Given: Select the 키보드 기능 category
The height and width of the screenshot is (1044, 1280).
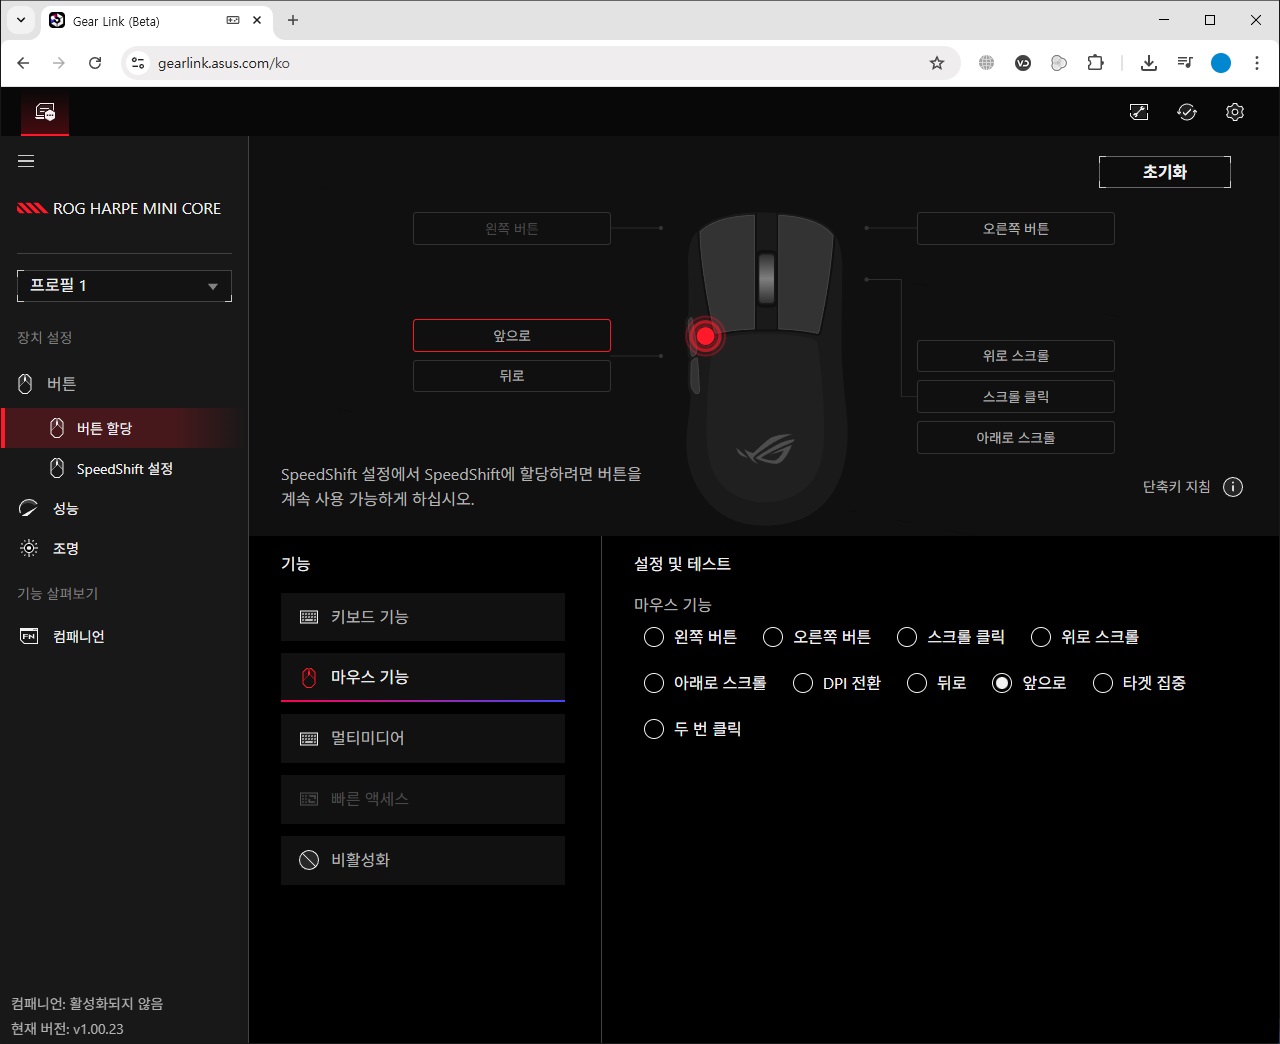Looking at the screenshot, I should point(423,617).
